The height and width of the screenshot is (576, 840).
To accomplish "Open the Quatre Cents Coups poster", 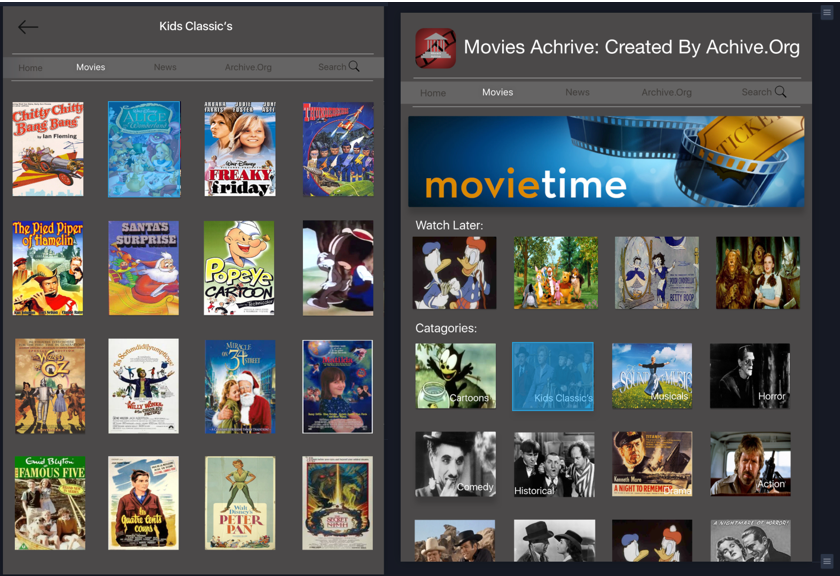I will click(x=144, y=503).
